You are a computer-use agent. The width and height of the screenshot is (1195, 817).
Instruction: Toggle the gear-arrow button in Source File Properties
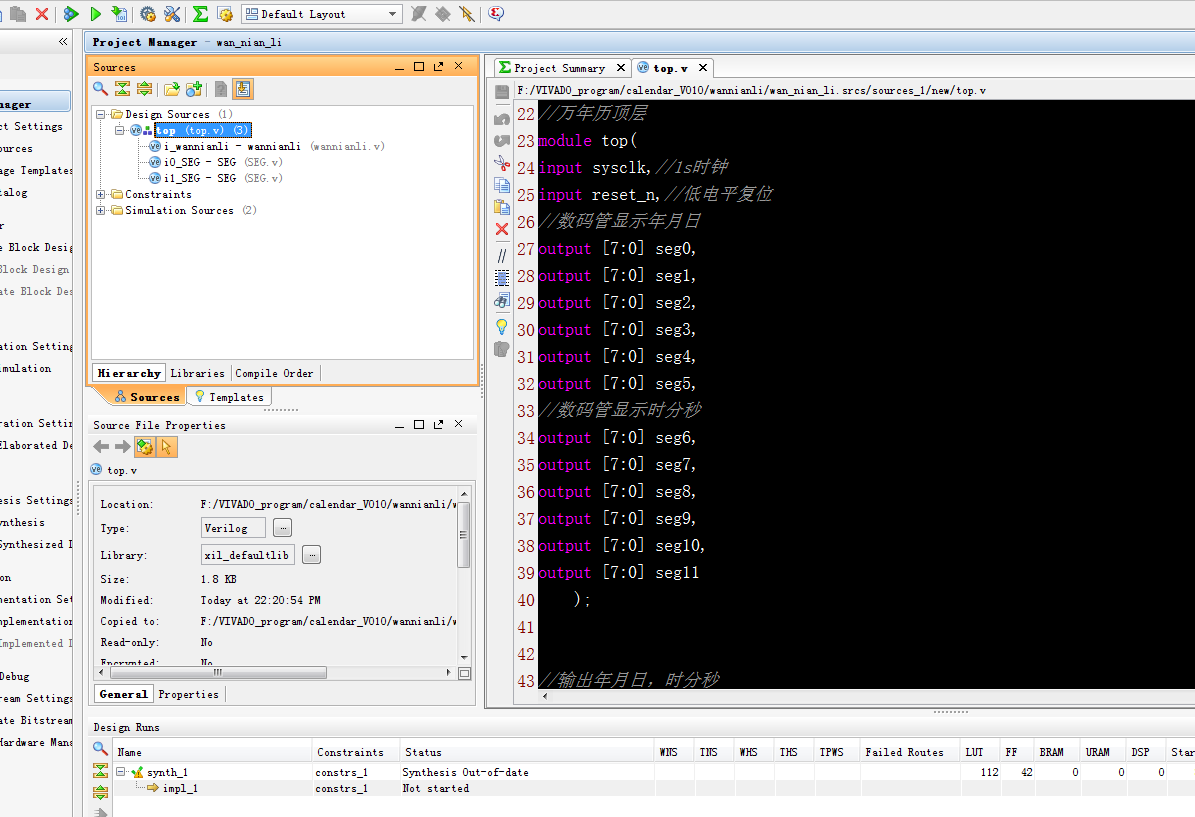point(145,447)
